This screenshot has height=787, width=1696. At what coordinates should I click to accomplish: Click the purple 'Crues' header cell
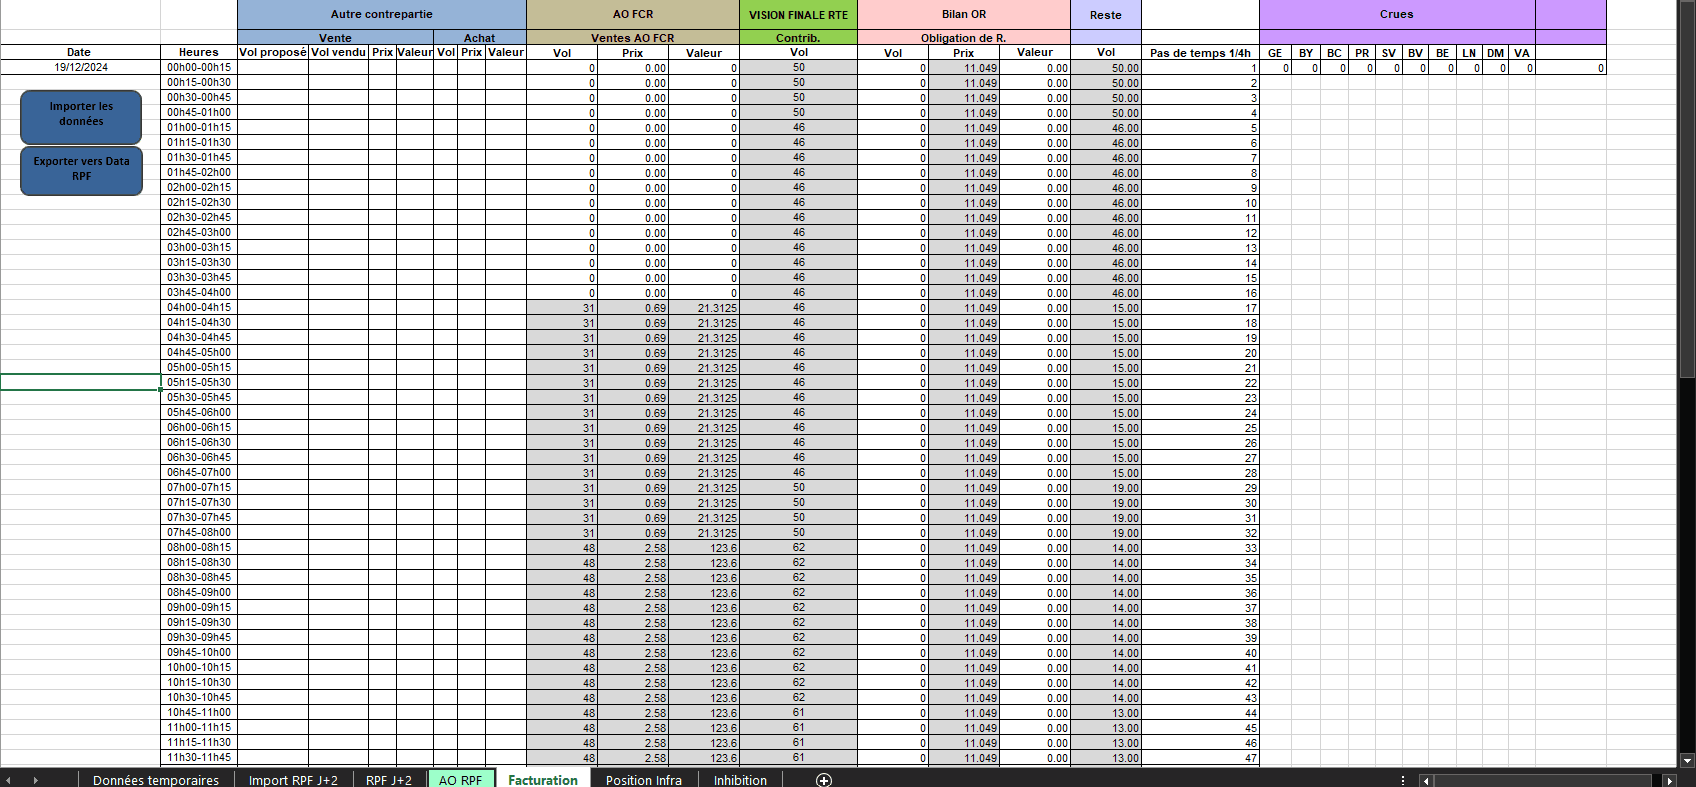(x=1396, y=15)
